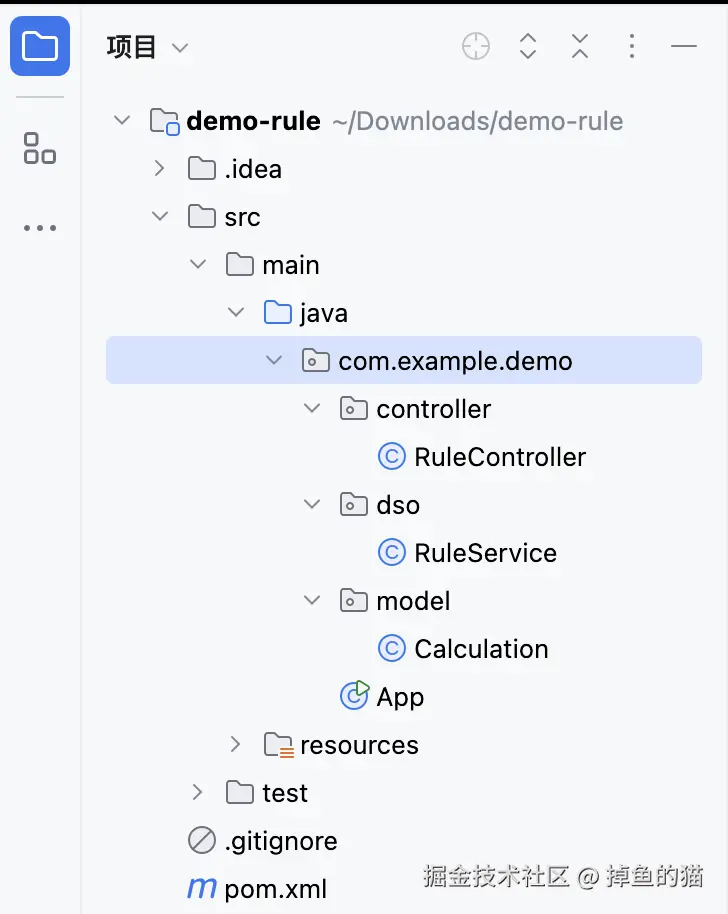Show more tool windows ellipsis
This screenshot has width=728, height=914.
(40, 228)
